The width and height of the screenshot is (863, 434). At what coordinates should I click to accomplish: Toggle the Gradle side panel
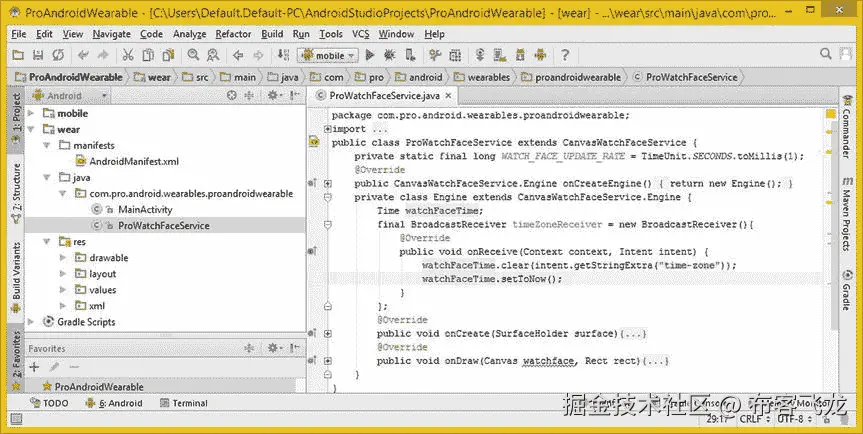click(x=846, y=290)
